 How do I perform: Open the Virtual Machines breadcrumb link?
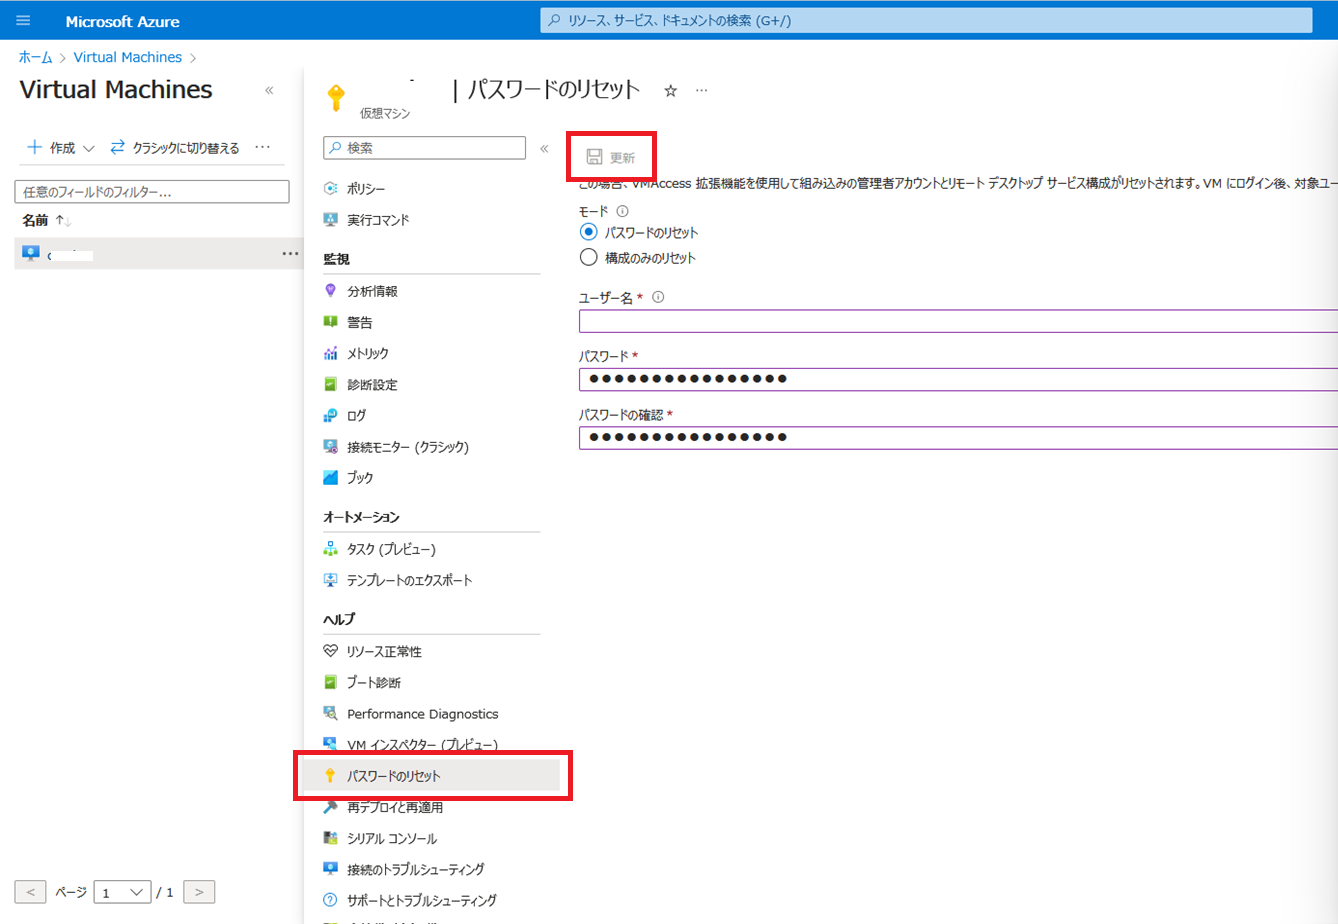128,57
